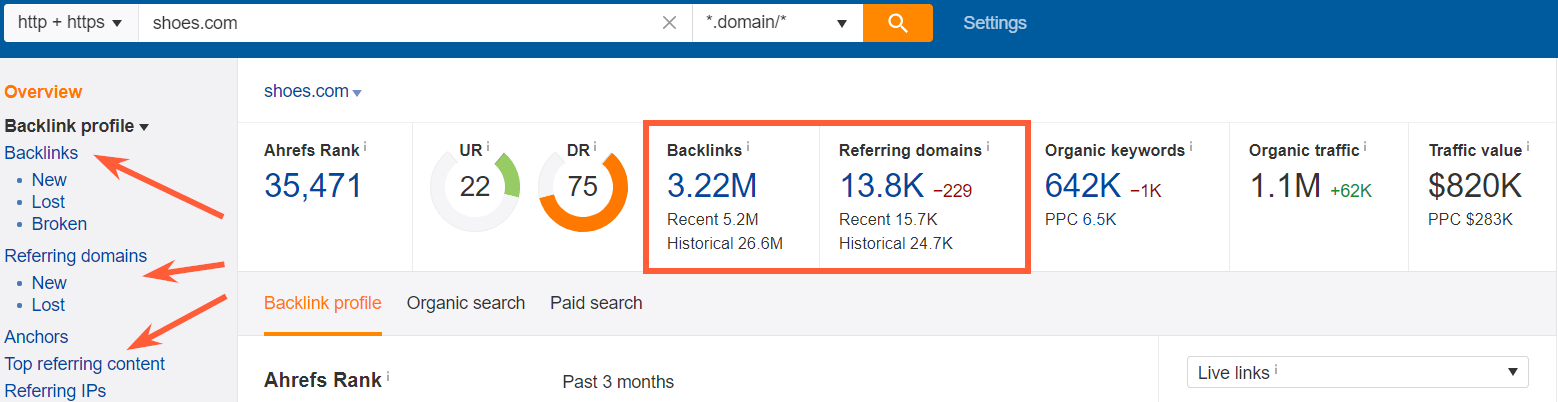The image size is (1558, 402).
Task: Open New under Backlinks in sidebar
Action: (x=49, y=180)
